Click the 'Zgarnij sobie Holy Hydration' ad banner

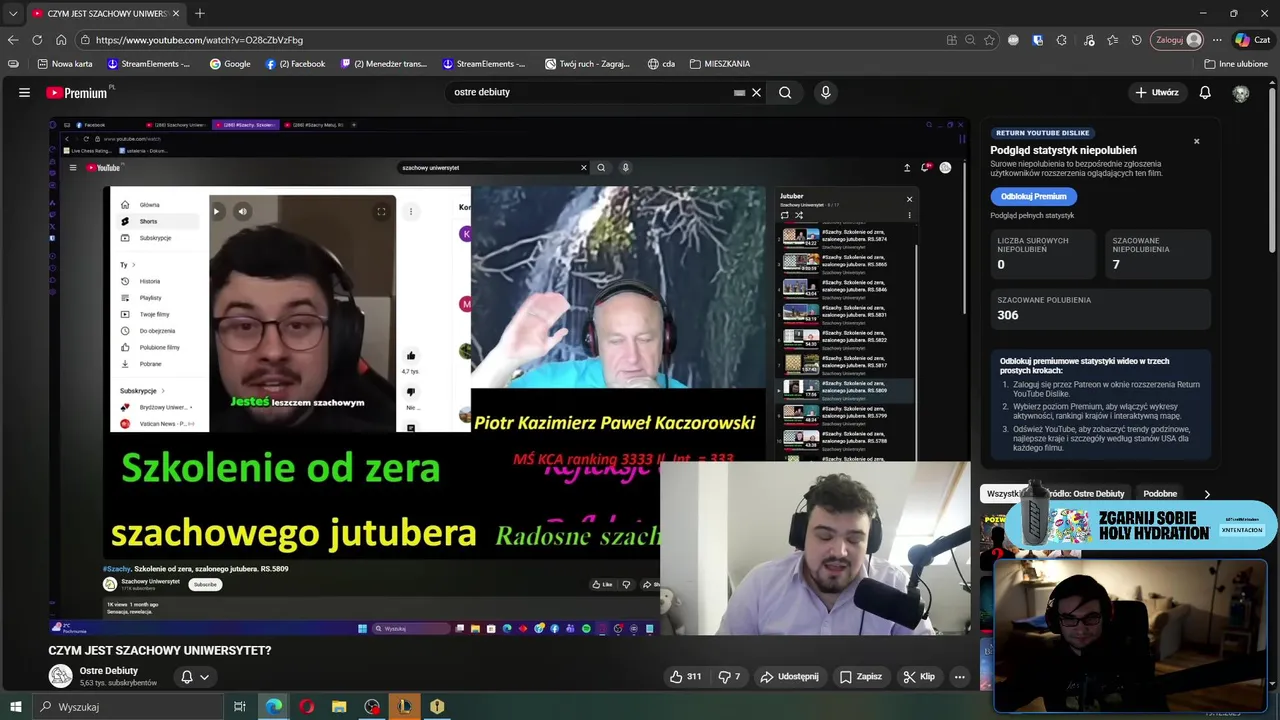pos(1140,524)
